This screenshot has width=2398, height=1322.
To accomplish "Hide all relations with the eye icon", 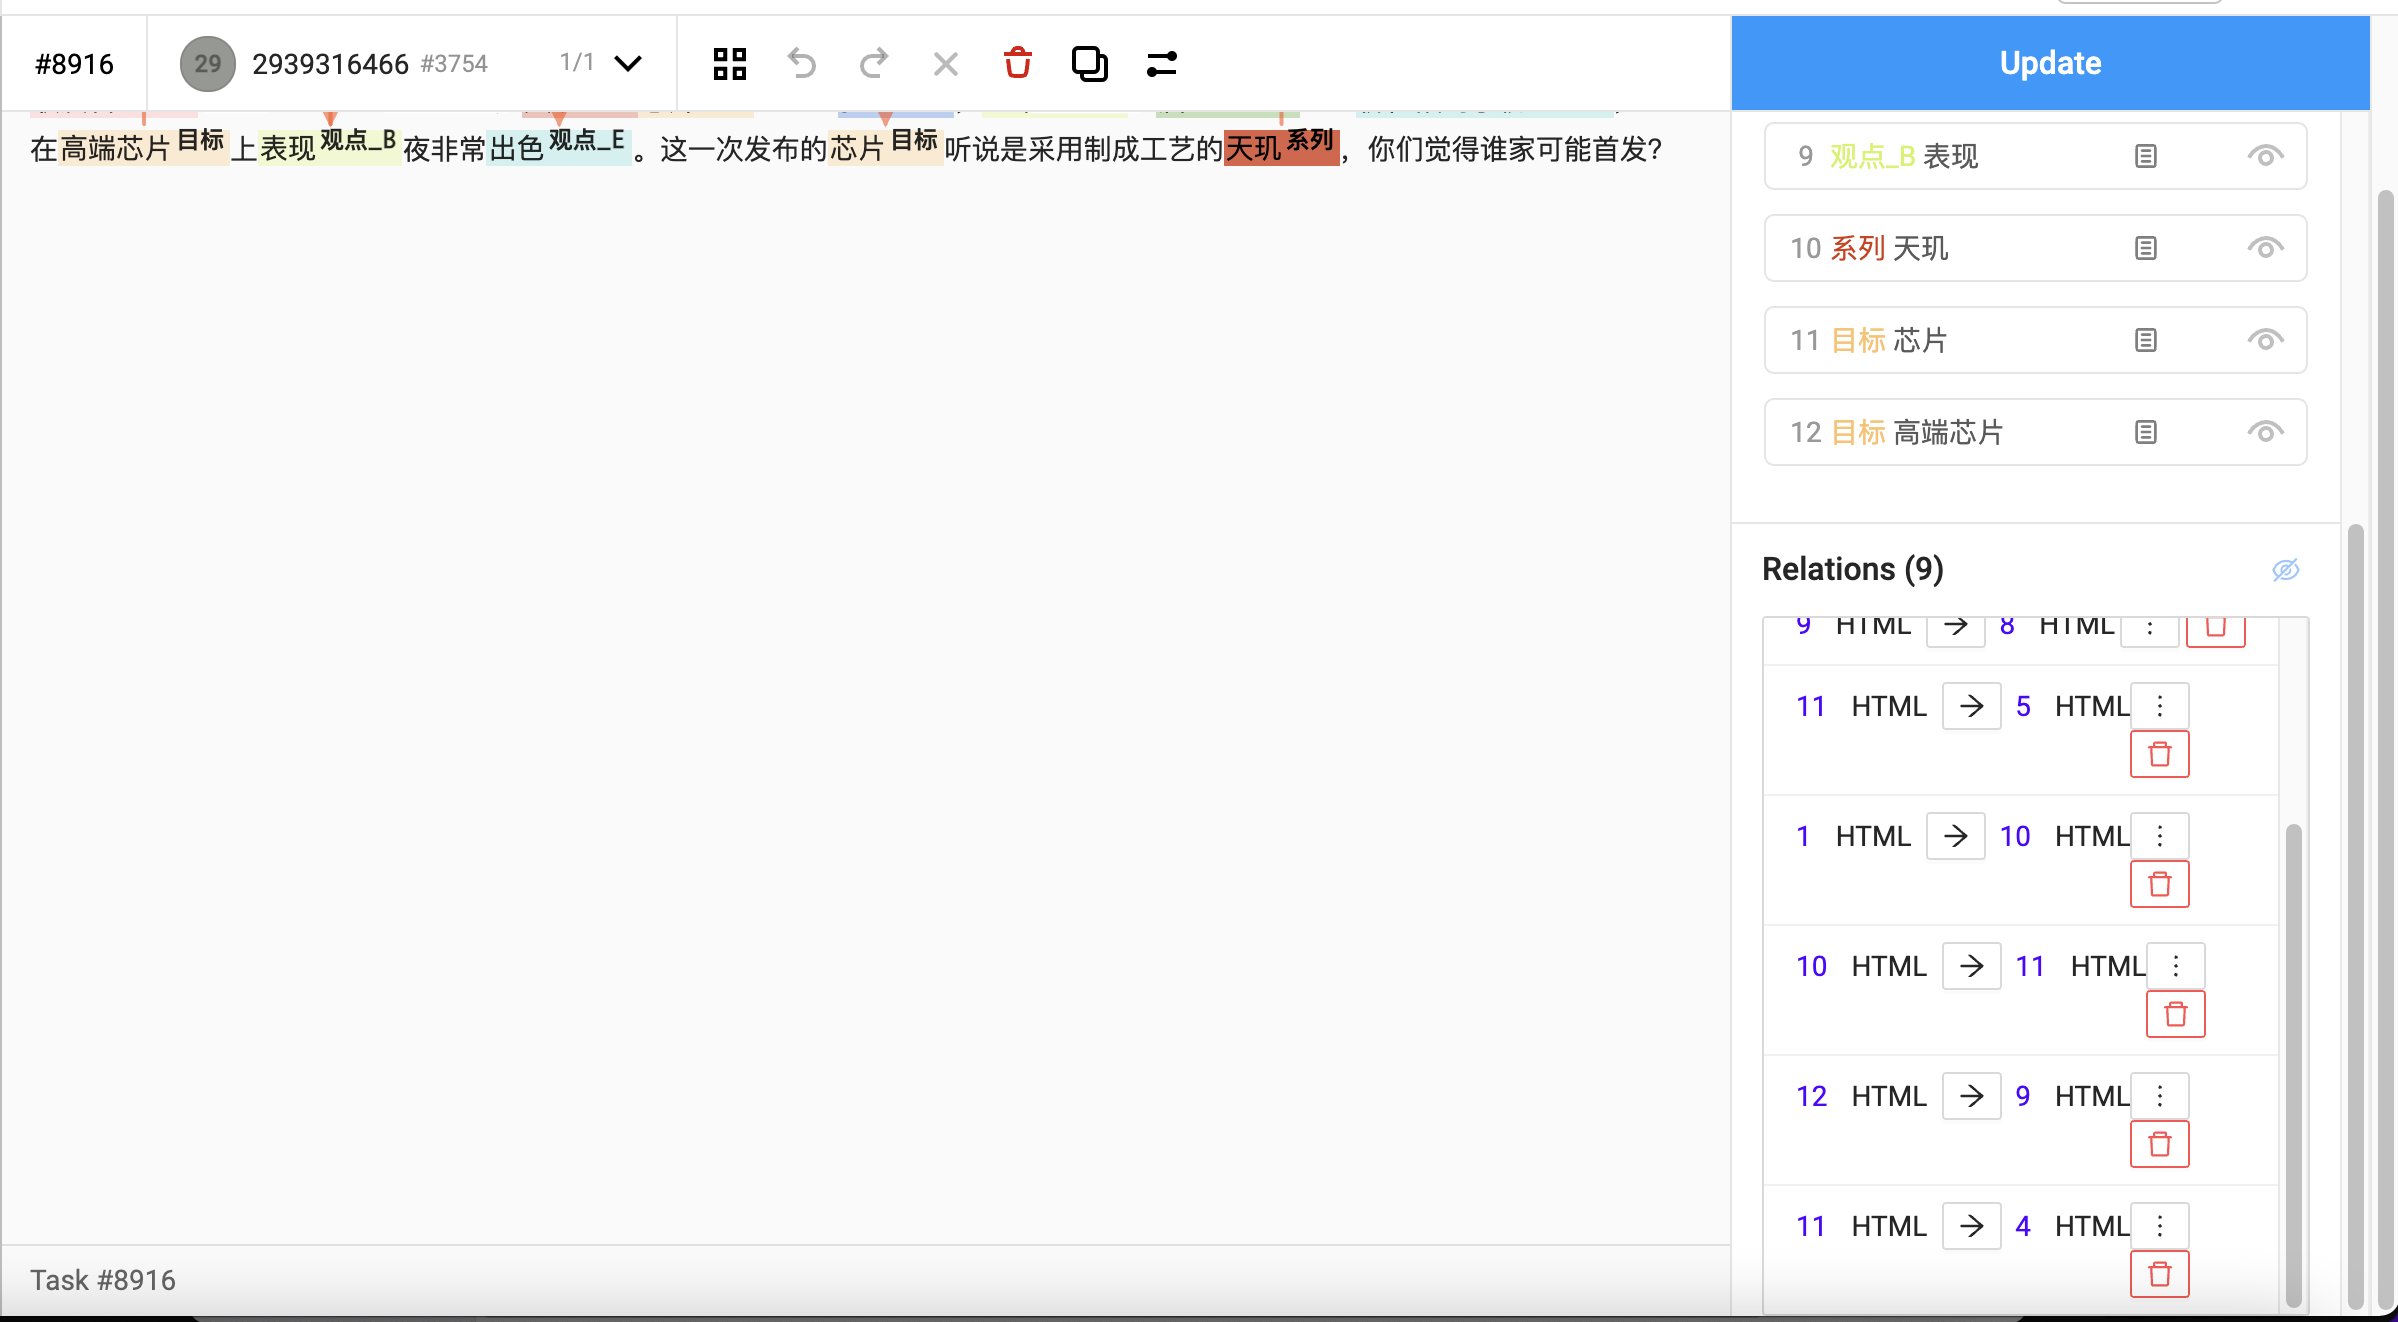I will 2286,570.
